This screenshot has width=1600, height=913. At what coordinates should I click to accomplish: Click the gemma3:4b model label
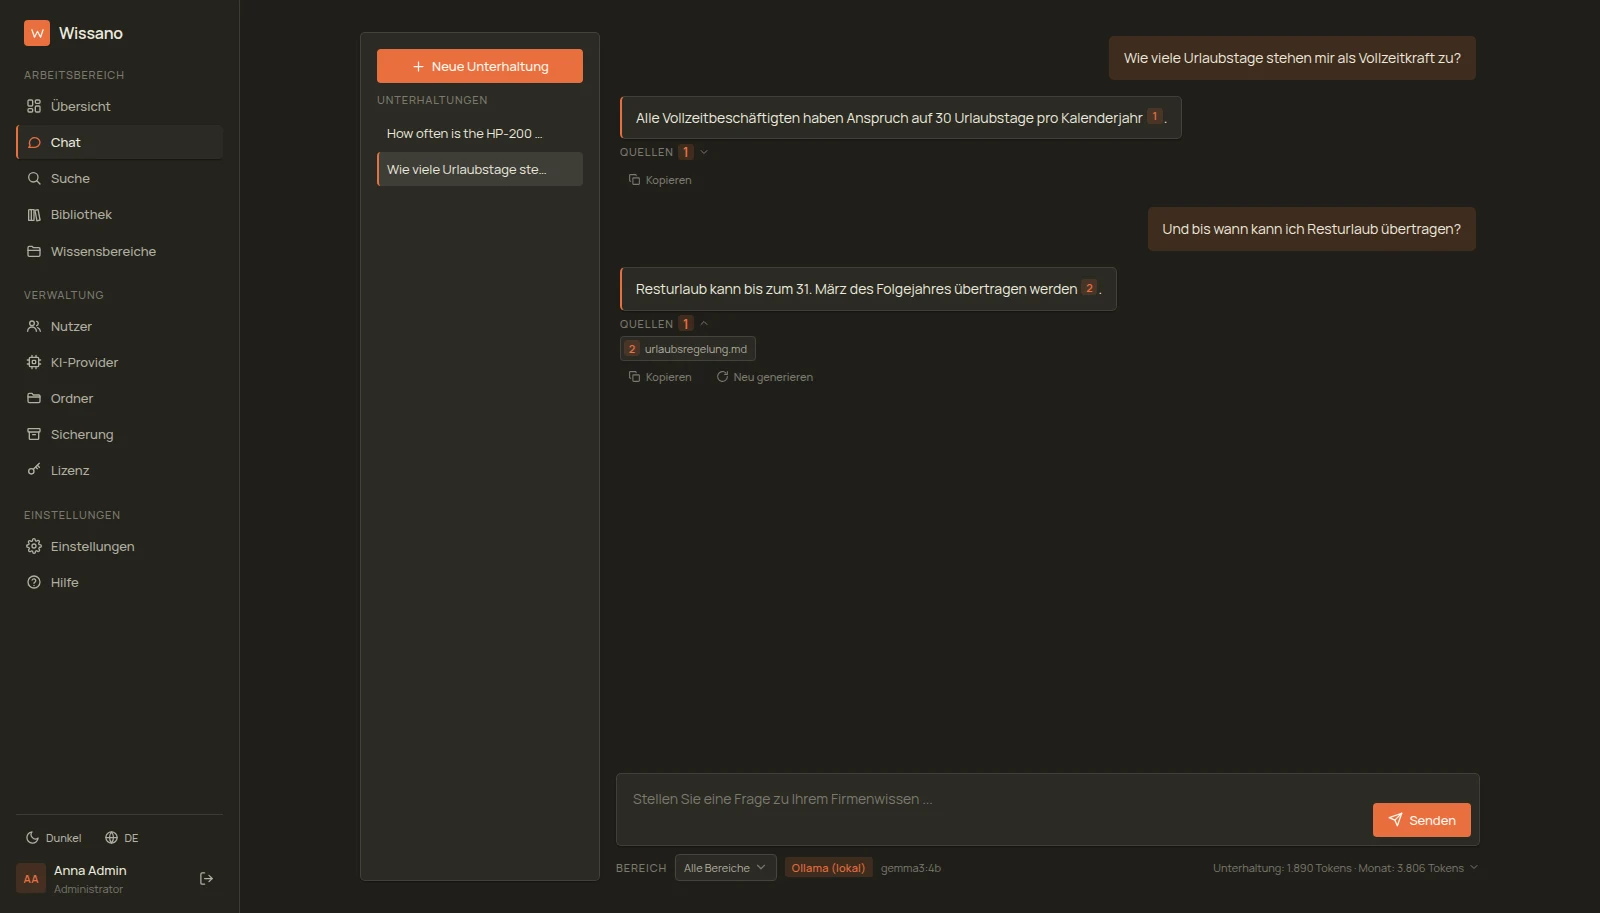point(911,868)
